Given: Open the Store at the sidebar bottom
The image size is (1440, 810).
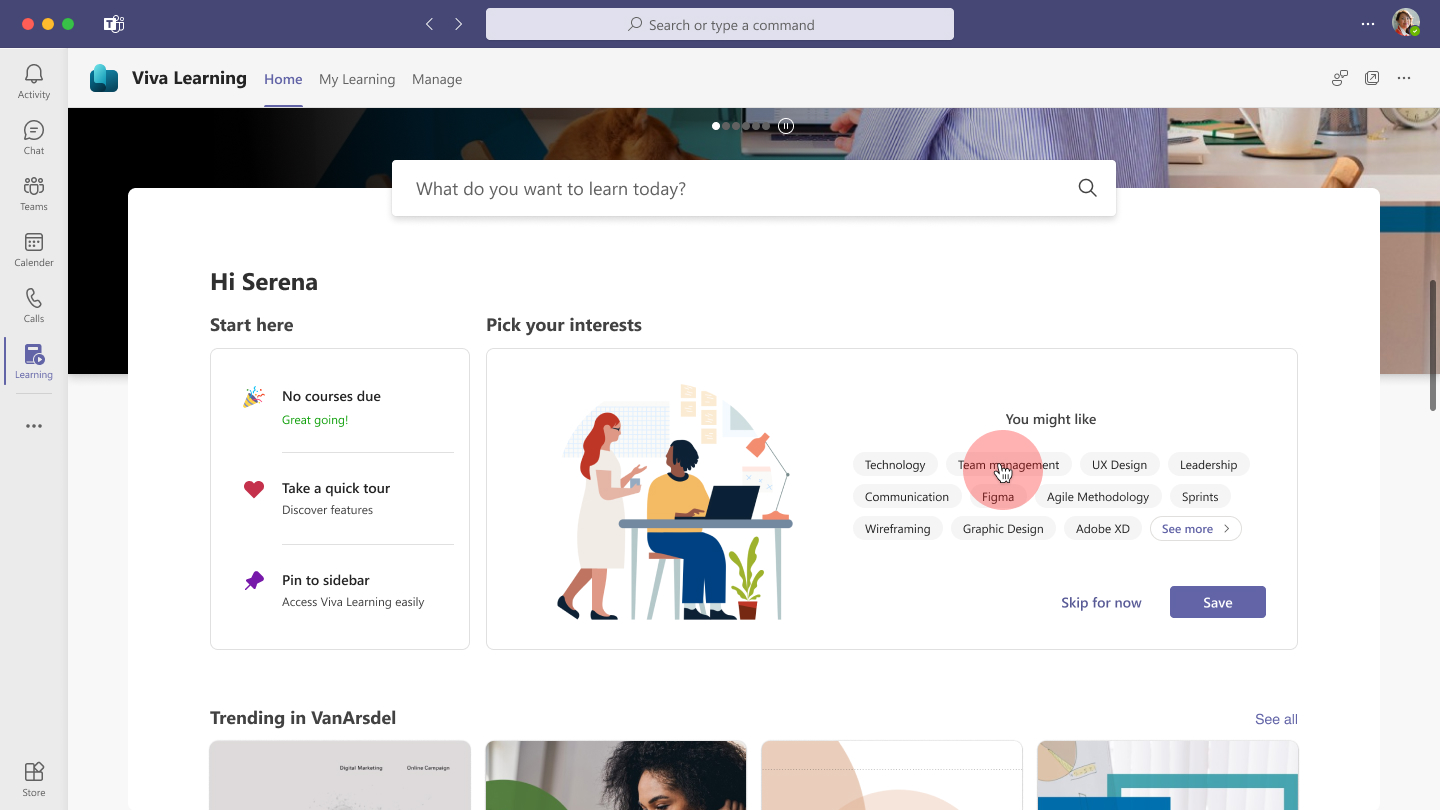Looking at the screenshot, I should 34,779.
